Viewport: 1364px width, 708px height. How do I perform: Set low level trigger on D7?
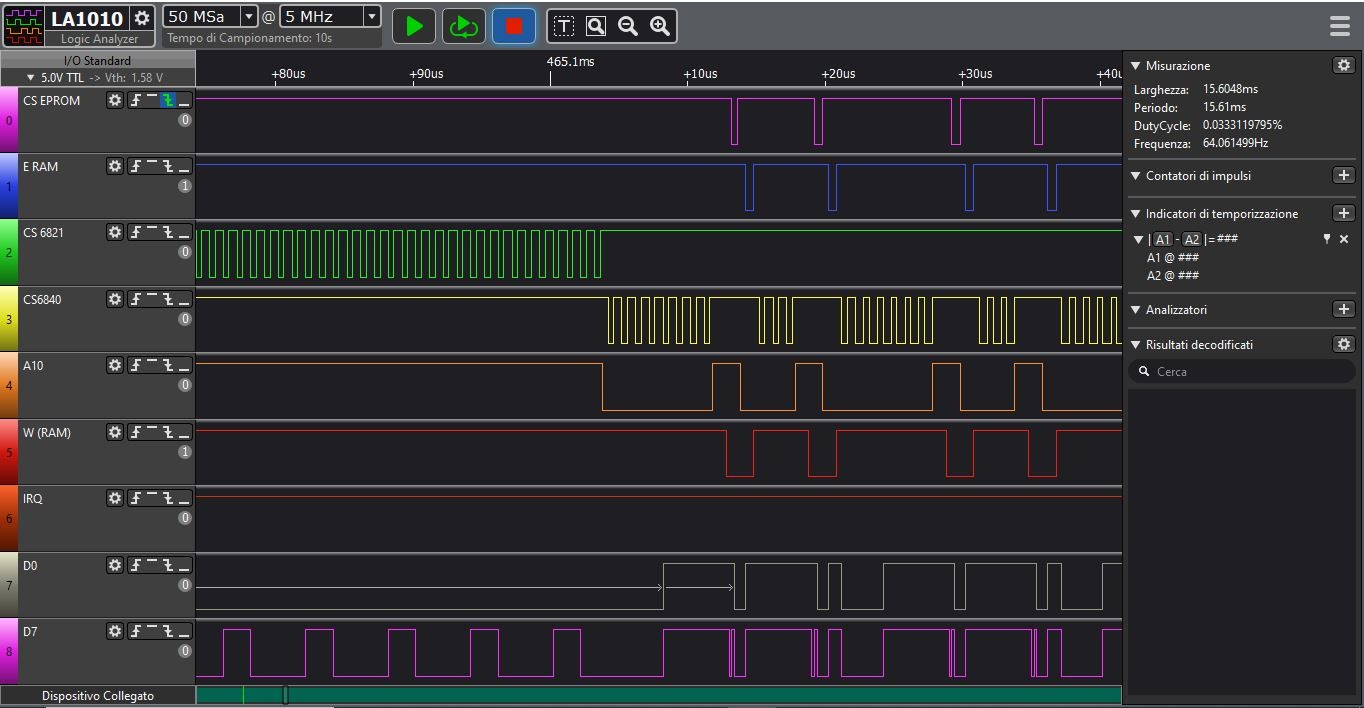[x=184, y=631]
